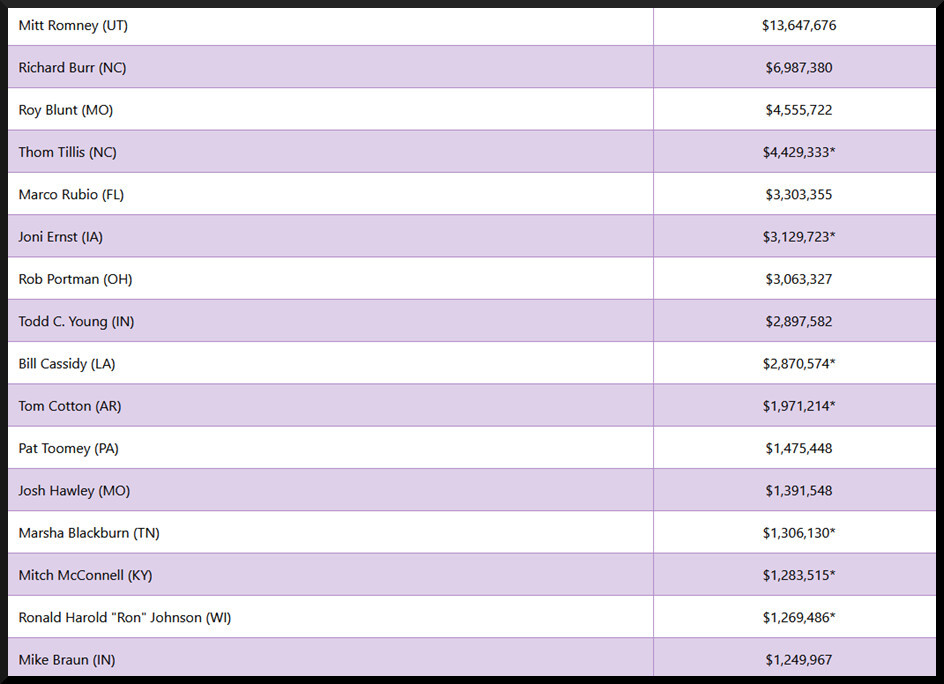This screenshot has height=684, width=944.
Task: Click Rob Portman (OH) in the table
Action: [75, 279]
